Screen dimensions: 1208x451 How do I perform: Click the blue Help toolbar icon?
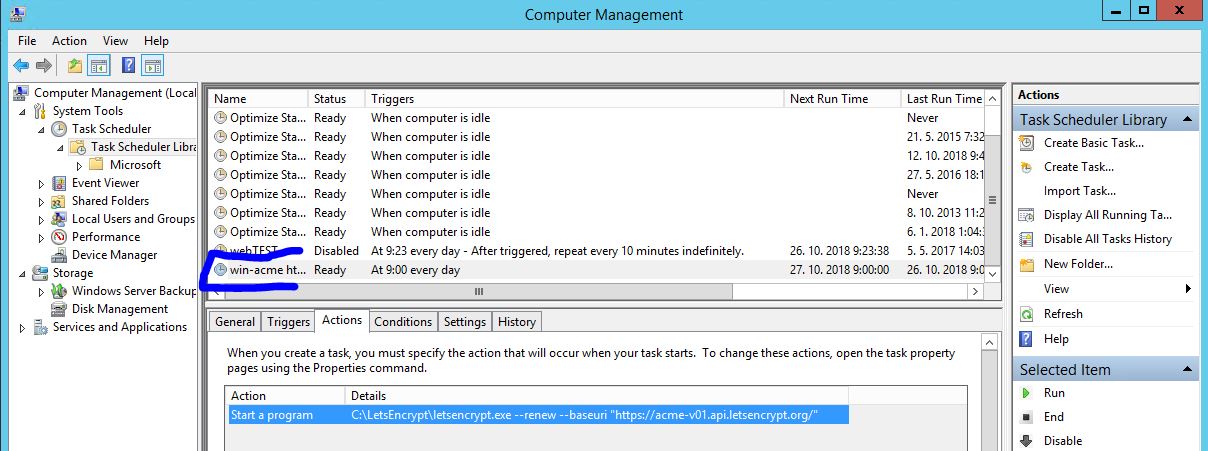(x=129, y=66)
